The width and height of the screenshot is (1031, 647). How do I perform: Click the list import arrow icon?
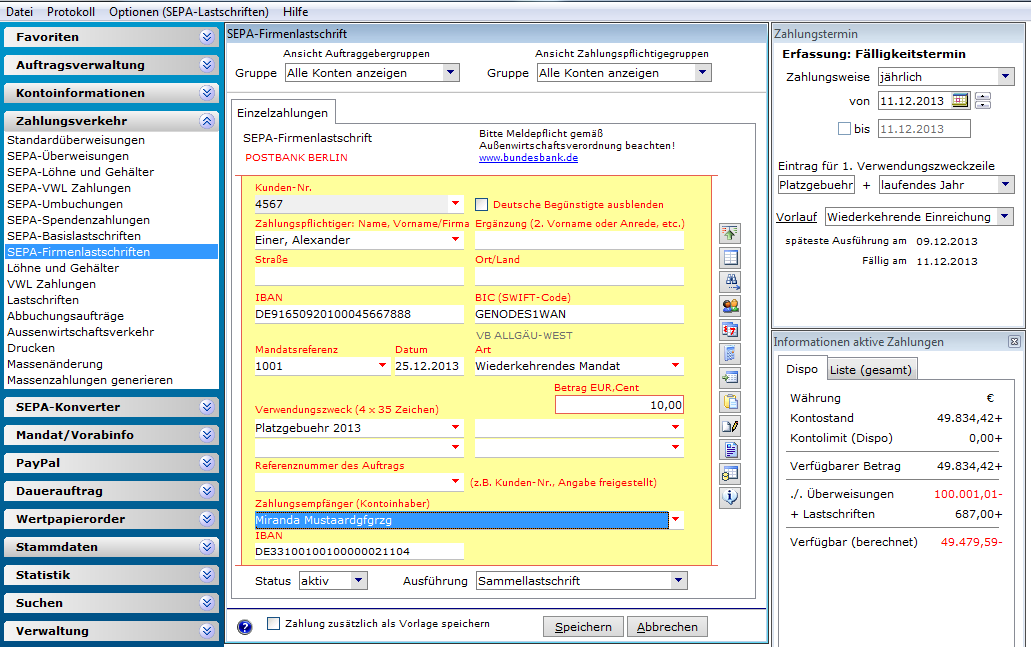[730, 377]
